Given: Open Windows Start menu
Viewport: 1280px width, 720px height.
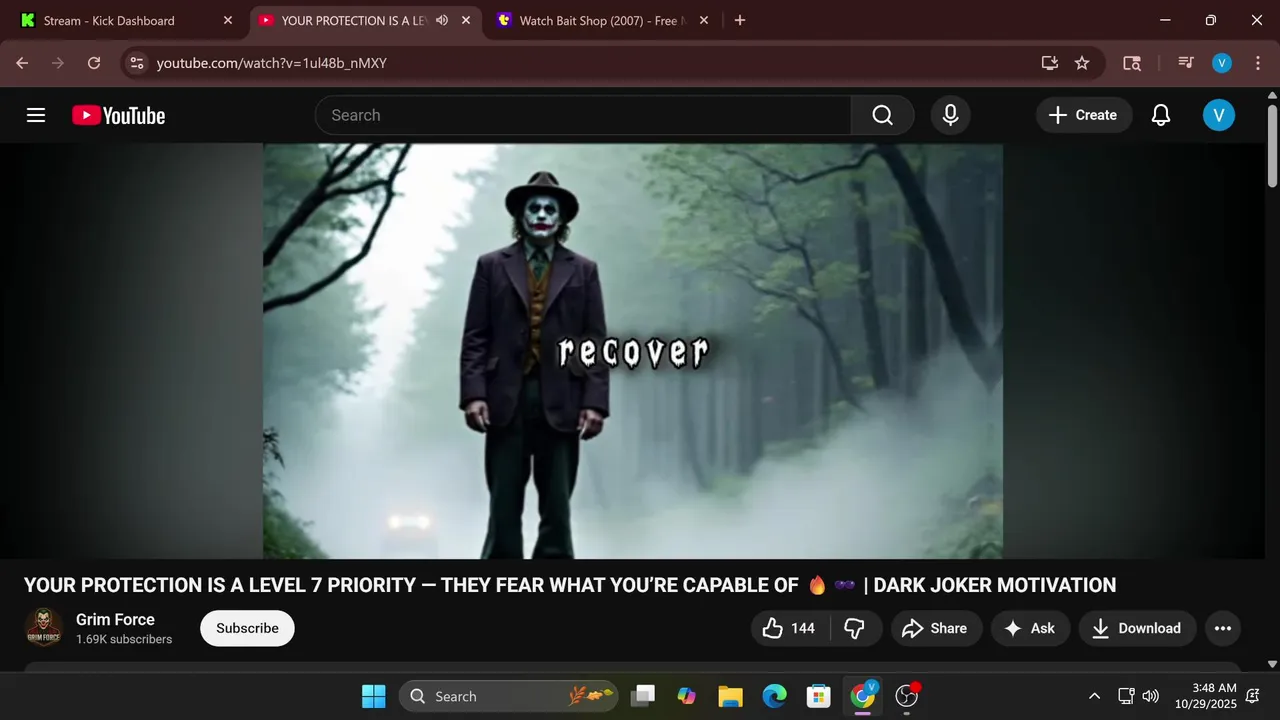Looking at the screenshot, I should click(x=373, y=696).
